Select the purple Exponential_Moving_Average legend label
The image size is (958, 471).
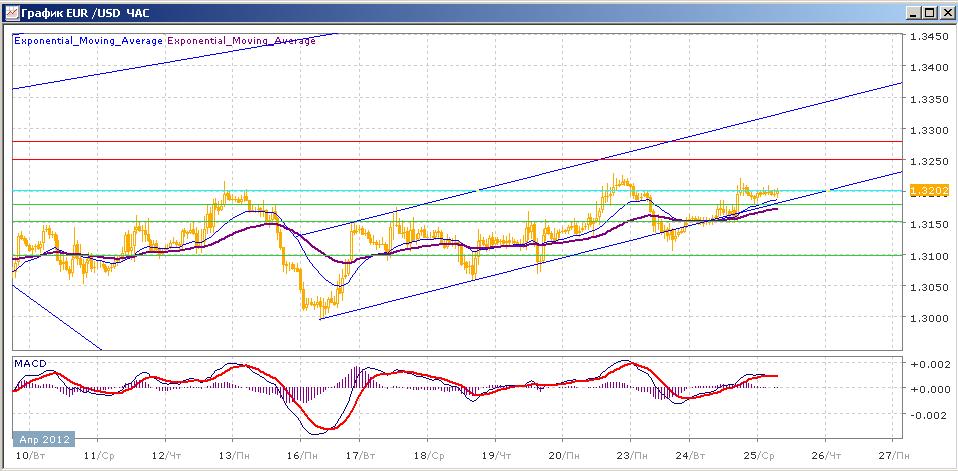click(241, 41)
